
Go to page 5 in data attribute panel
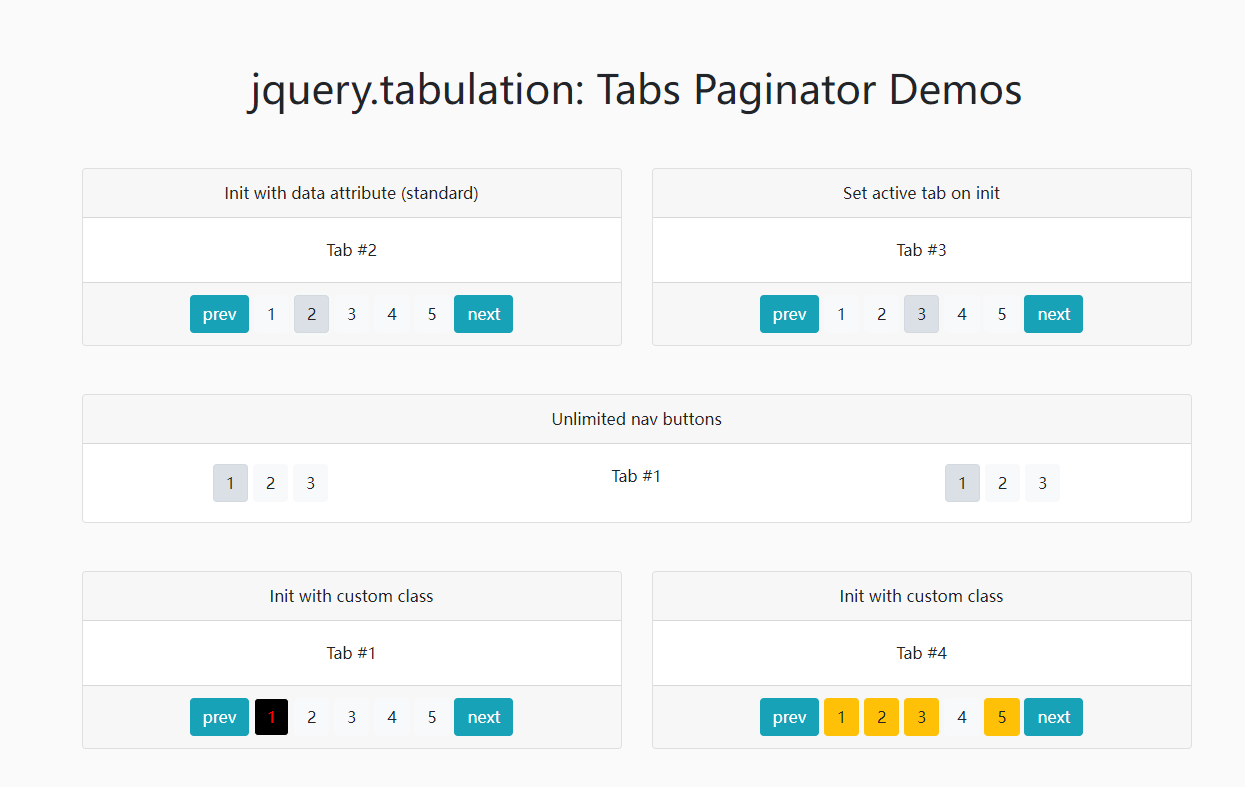click(x=431, y=314)
